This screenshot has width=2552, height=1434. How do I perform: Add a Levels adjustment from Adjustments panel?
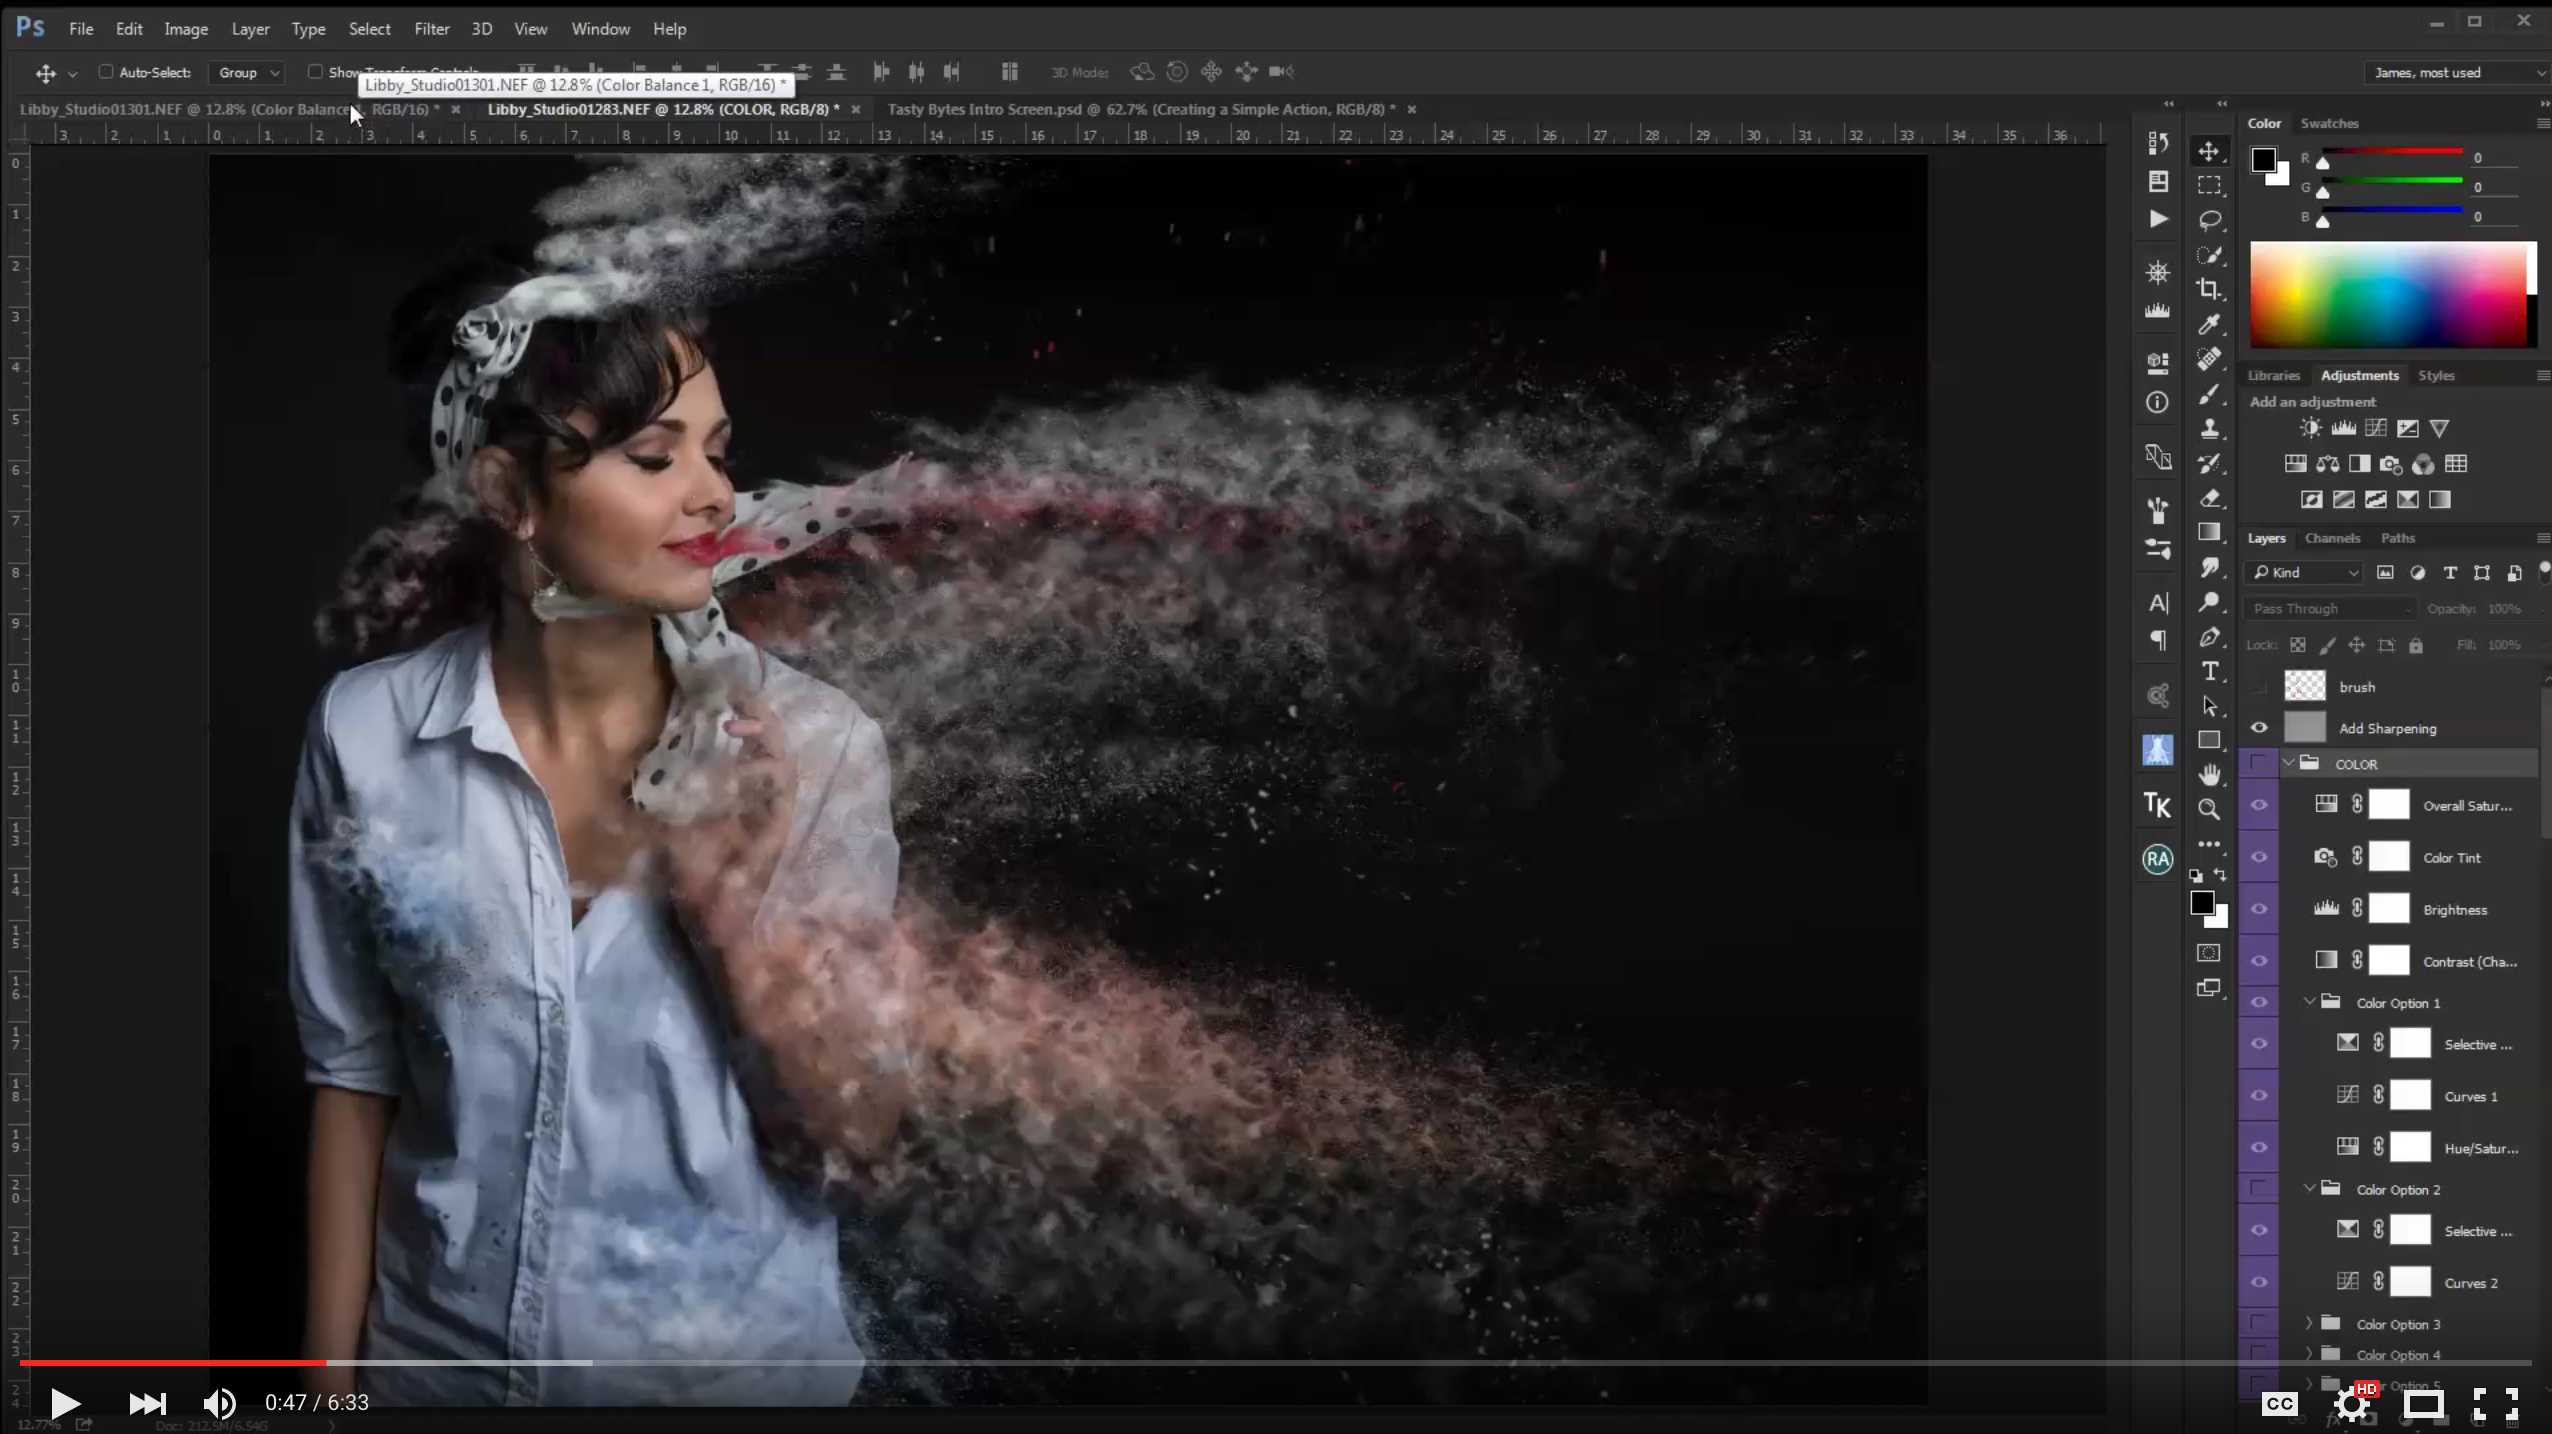click(2343, 428)
